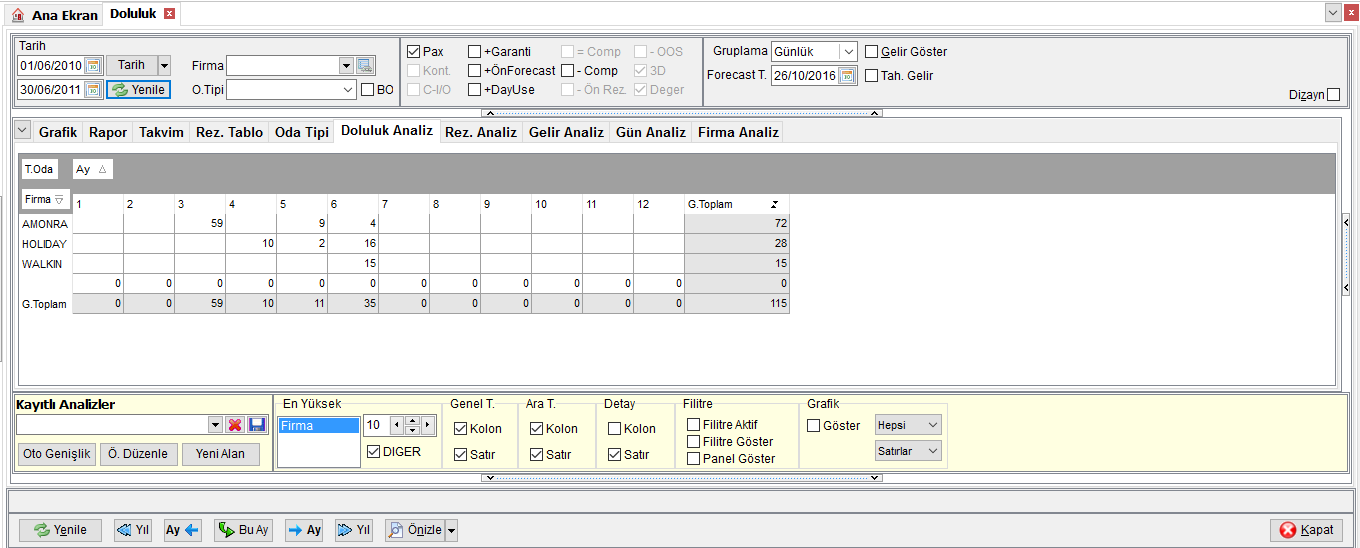The height and width of the screenshot is (548, 1360).
Task: Enable the Panel Göster checkbox
Action: pos(694,458)
